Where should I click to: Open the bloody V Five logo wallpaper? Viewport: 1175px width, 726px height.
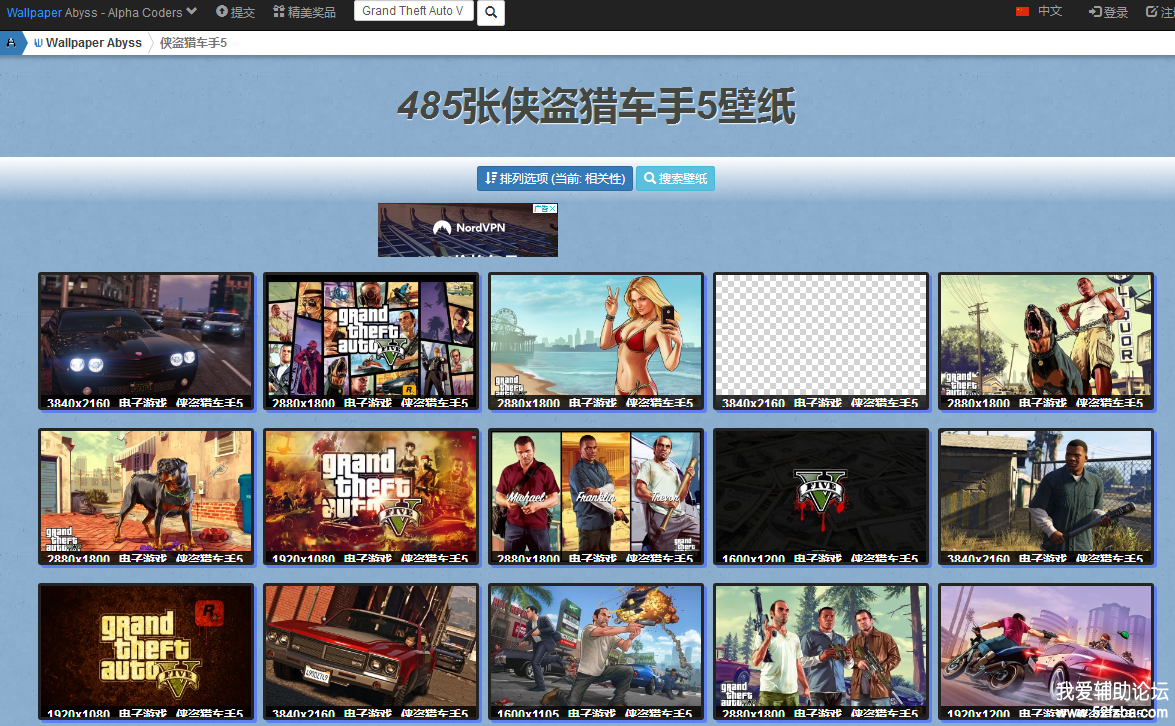pos(821,497)
